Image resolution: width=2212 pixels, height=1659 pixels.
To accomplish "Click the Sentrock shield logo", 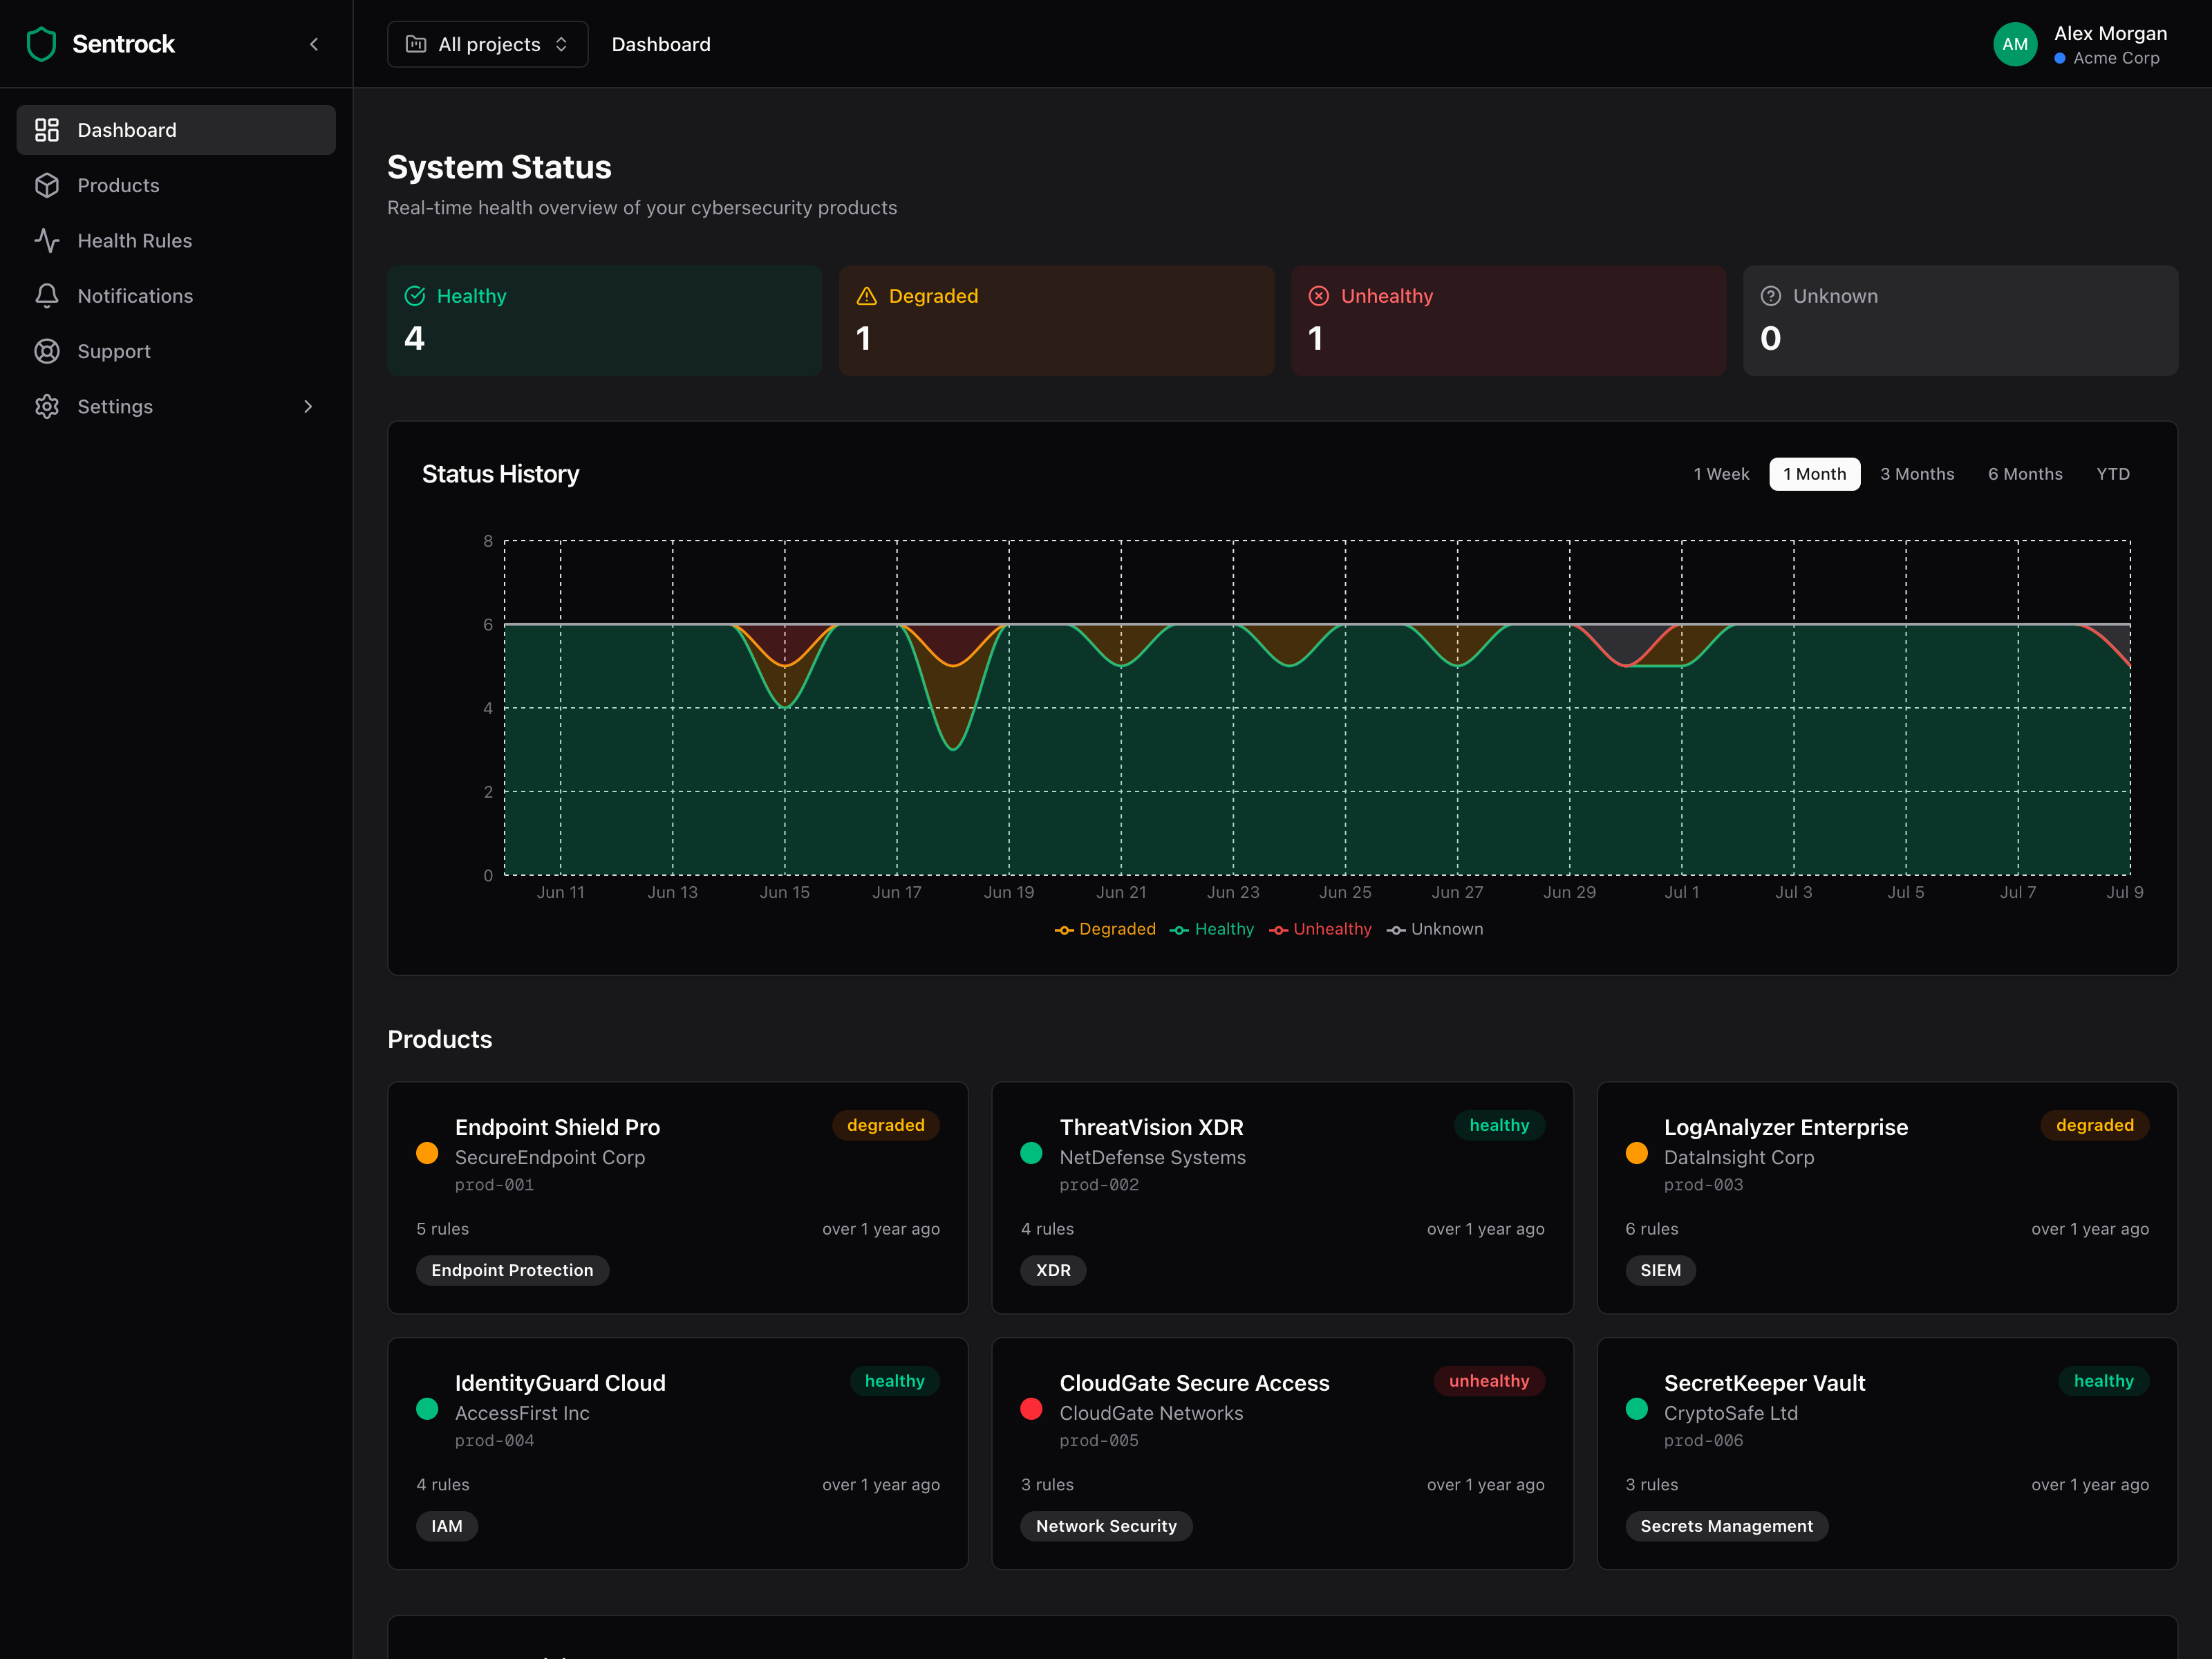I will pos(41,44).
